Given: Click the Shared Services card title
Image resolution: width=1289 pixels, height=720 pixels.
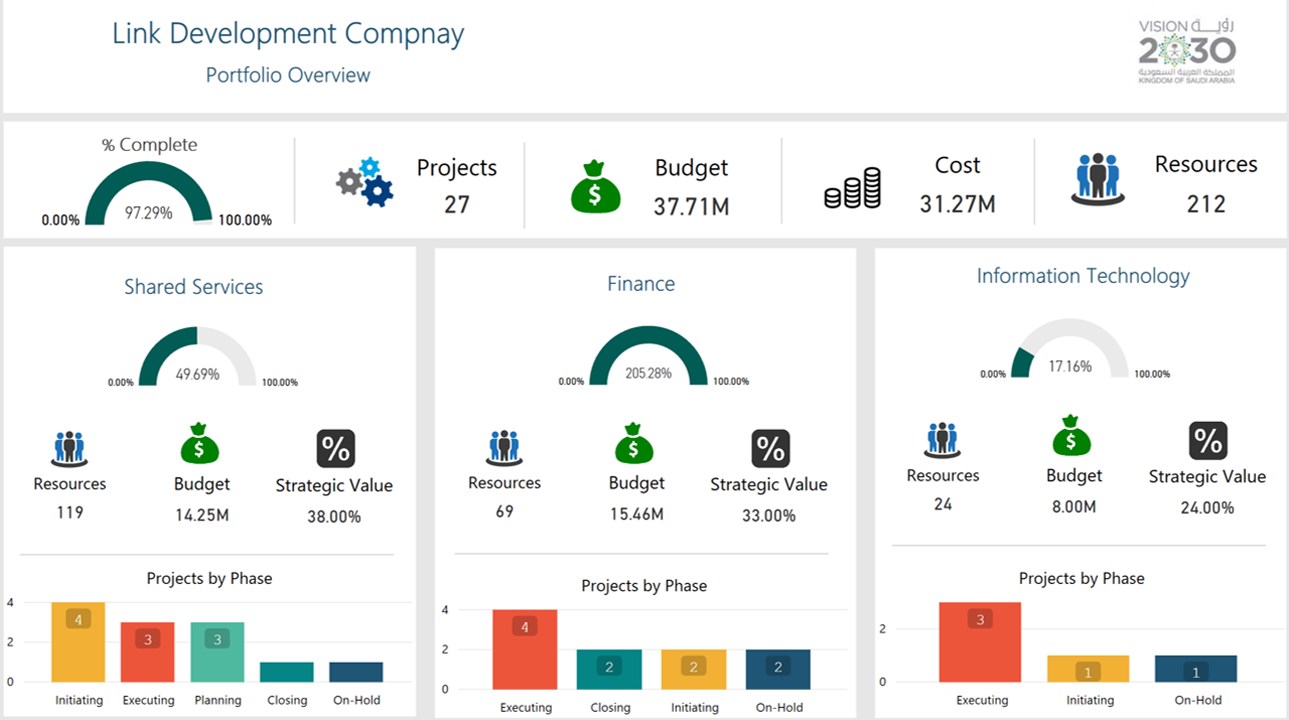Looking at the screenshot, I should click(x=194, y=287).
